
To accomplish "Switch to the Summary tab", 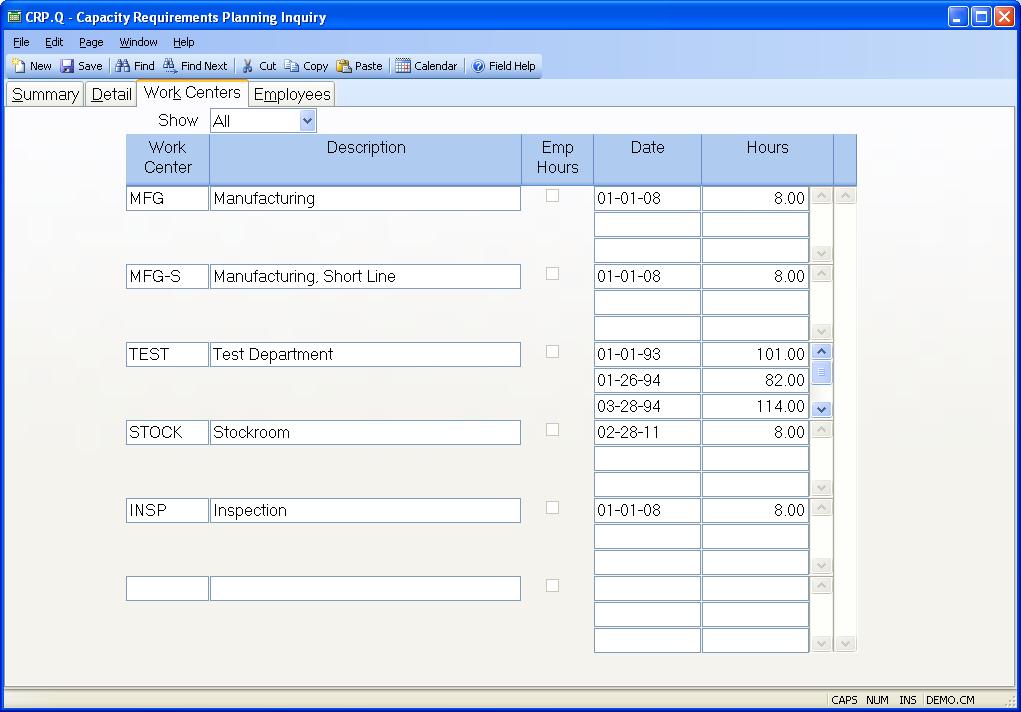I will (x=45, y=94).
